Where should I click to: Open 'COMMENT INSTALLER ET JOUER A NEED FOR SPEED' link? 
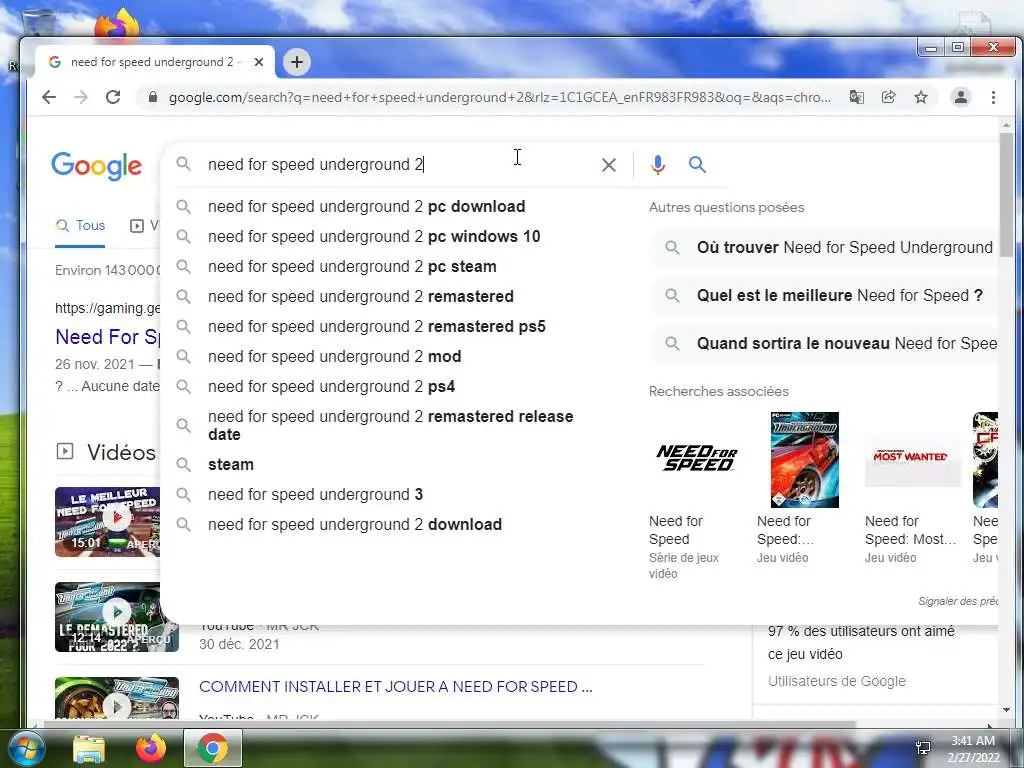[396, 686]
